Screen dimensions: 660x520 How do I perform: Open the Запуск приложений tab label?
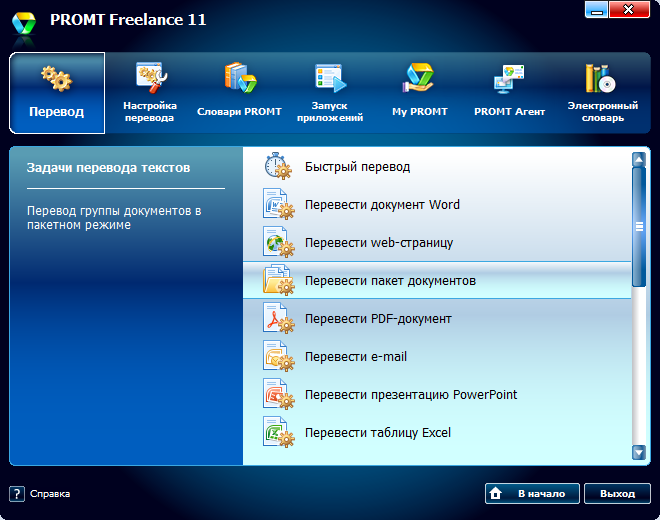coord(330,112)
